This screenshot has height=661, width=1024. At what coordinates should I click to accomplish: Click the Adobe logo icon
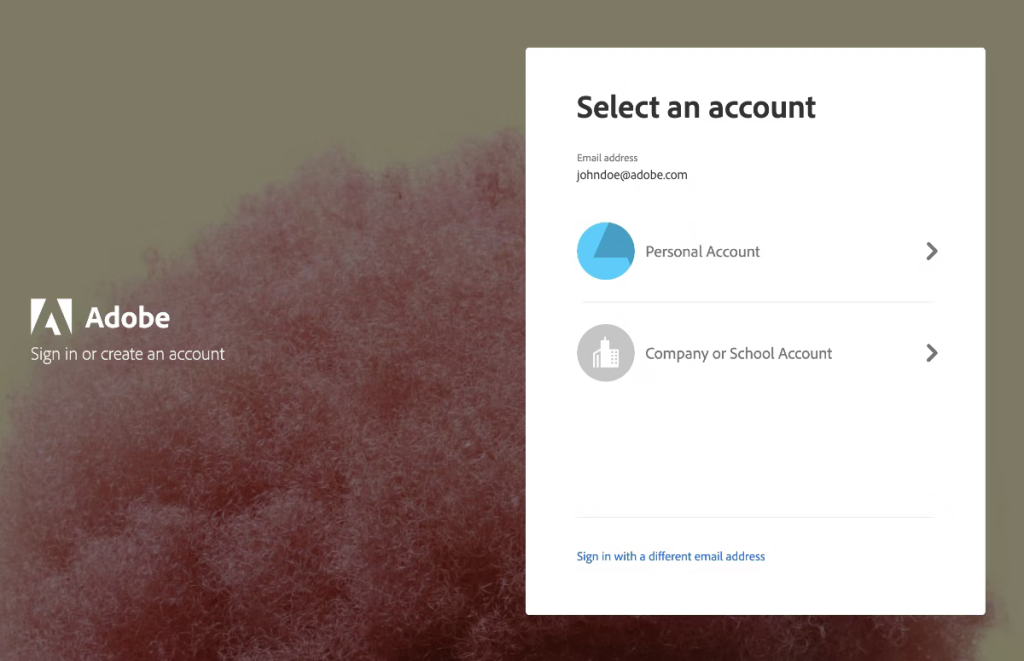51,316
